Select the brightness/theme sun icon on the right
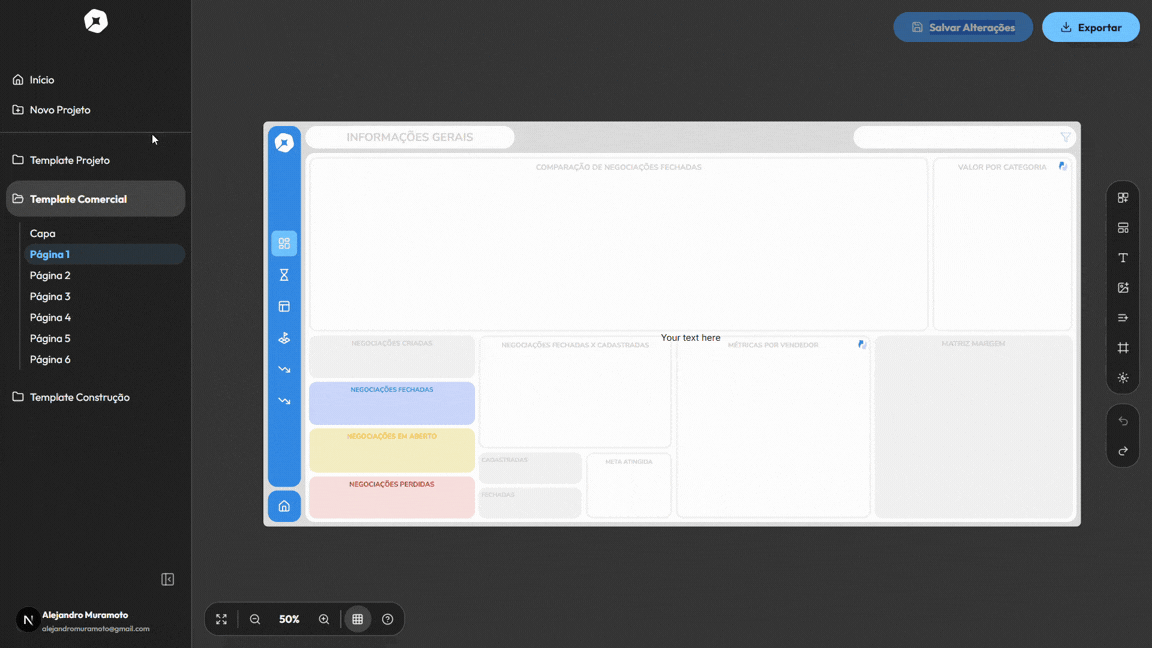 [x=1122, y=377]
